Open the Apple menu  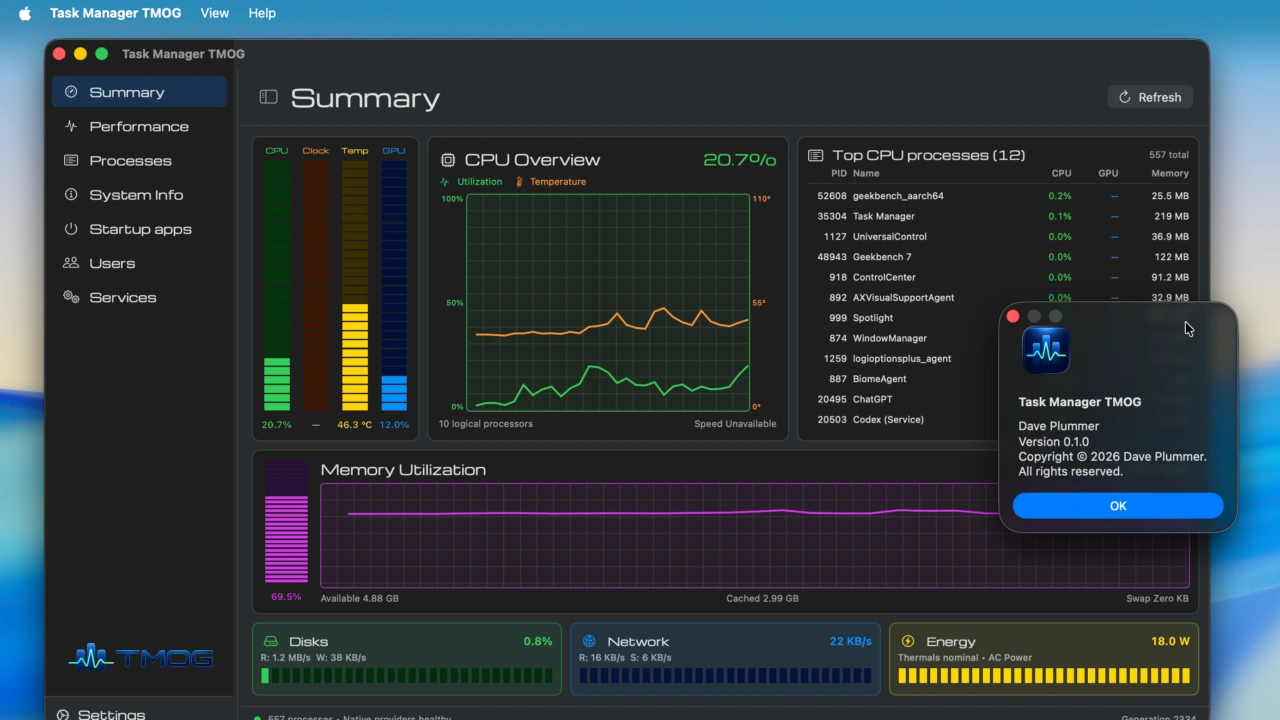pos(25,13)
